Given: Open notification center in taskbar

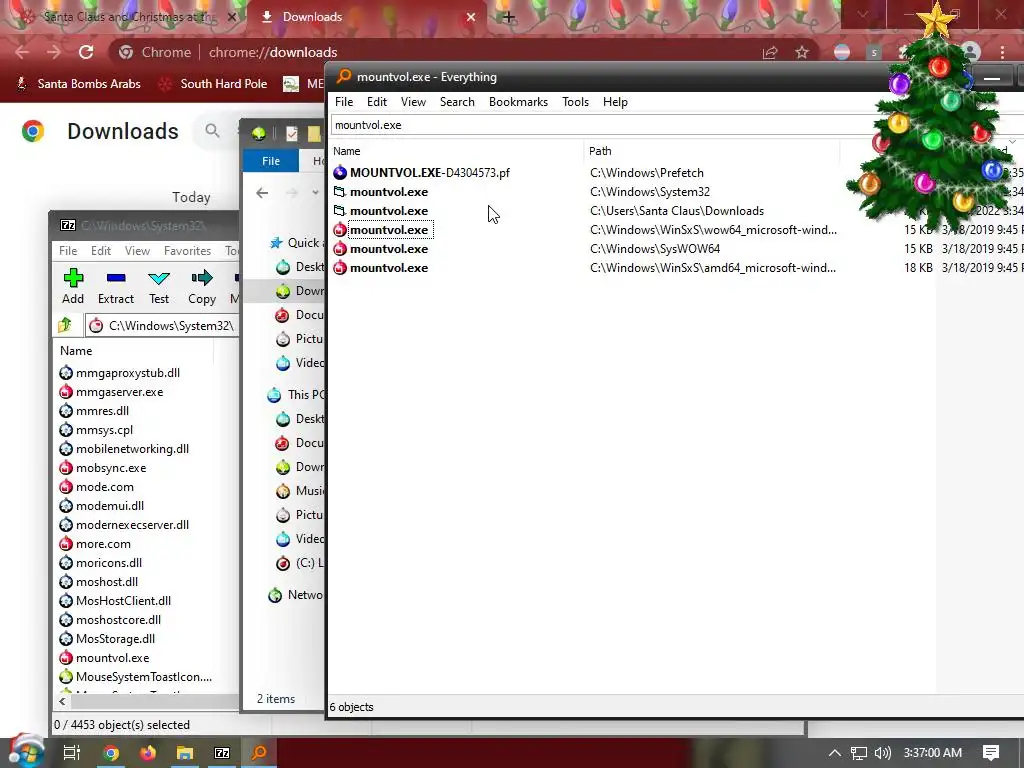Looking at the screenshot, I should pos(991,753).
